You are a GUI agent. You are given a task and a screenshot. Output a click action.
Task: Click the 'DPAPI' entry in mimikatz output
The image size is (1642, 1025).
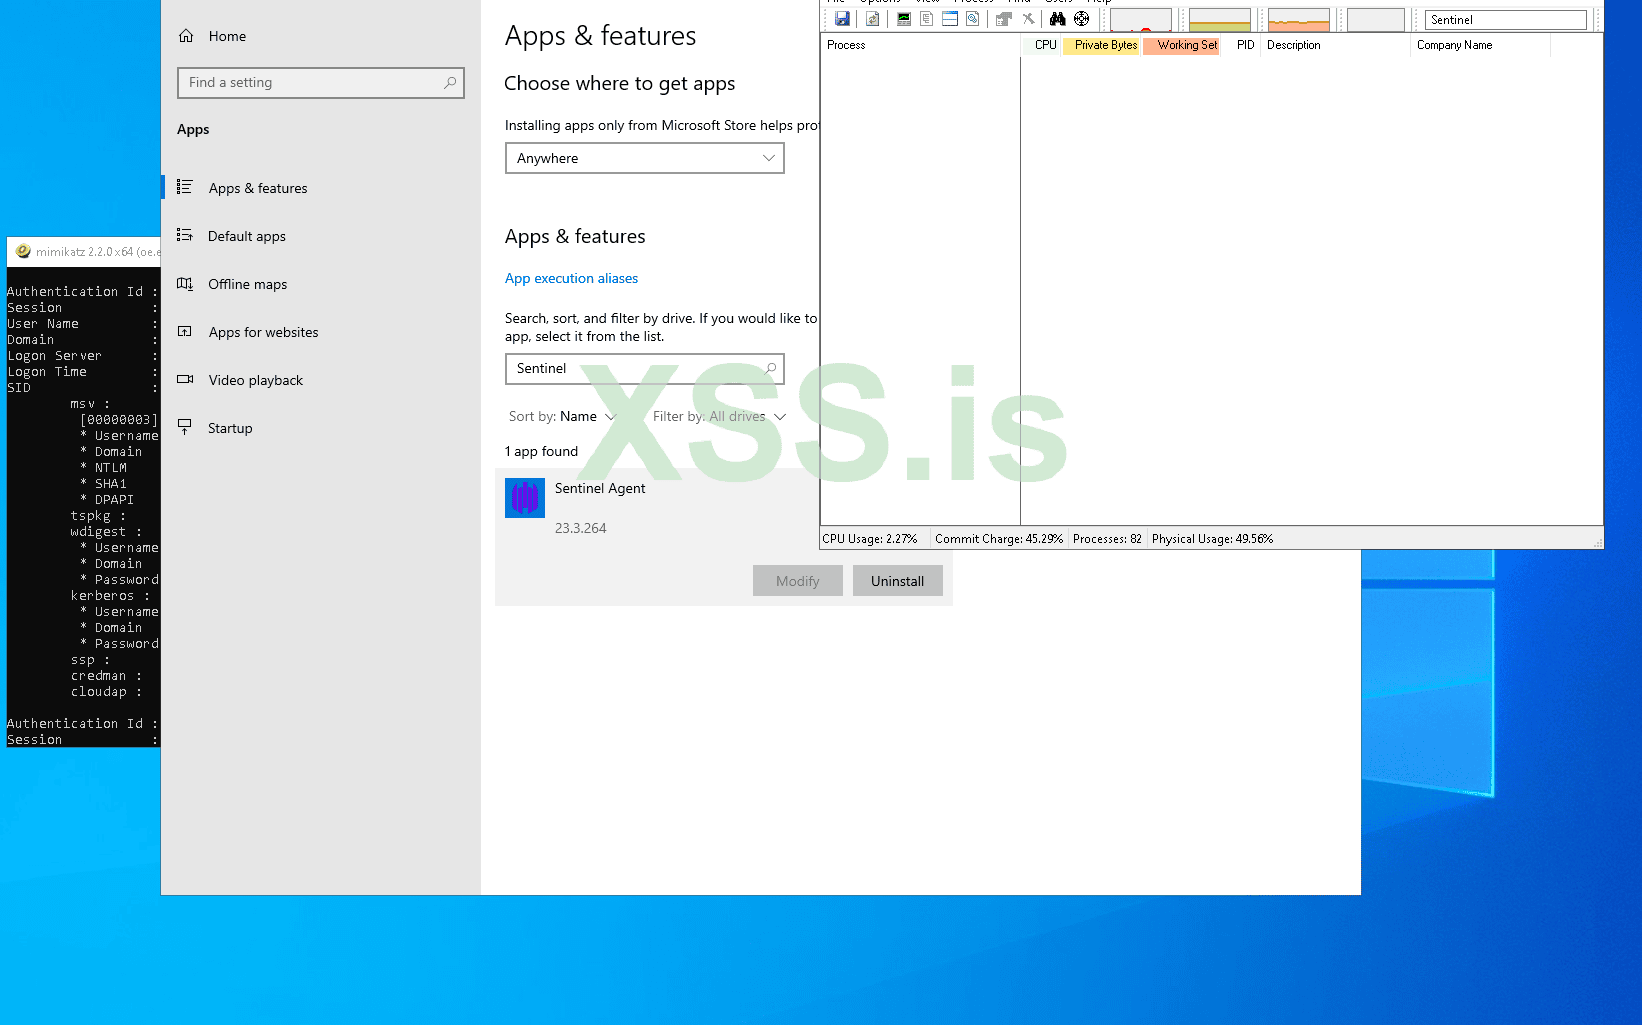point(114,500)
